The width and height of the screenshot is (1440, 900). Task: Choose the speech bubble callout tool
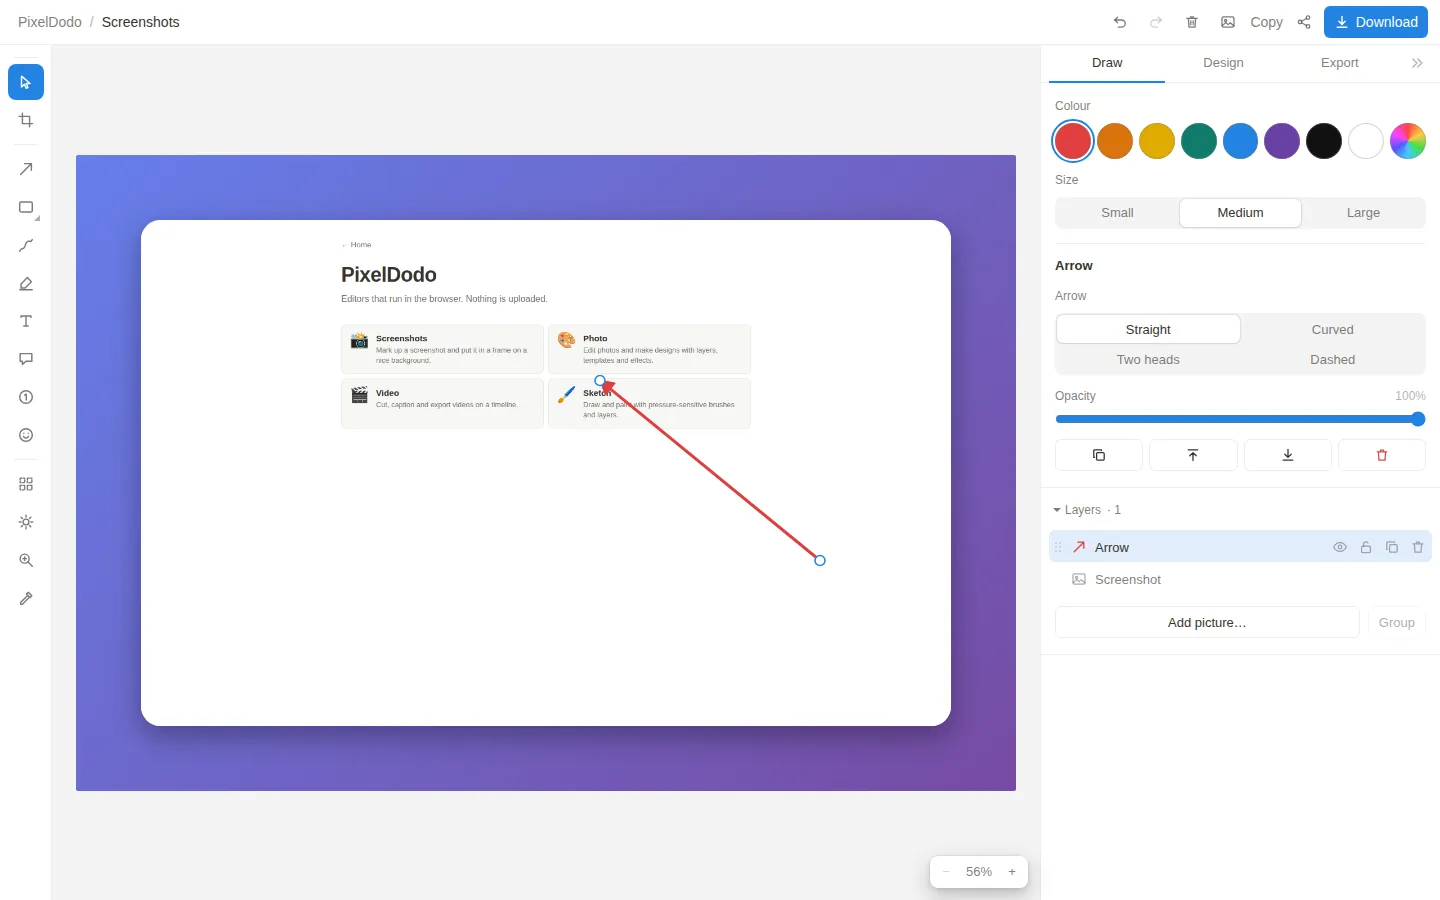[x=26, y=359]
